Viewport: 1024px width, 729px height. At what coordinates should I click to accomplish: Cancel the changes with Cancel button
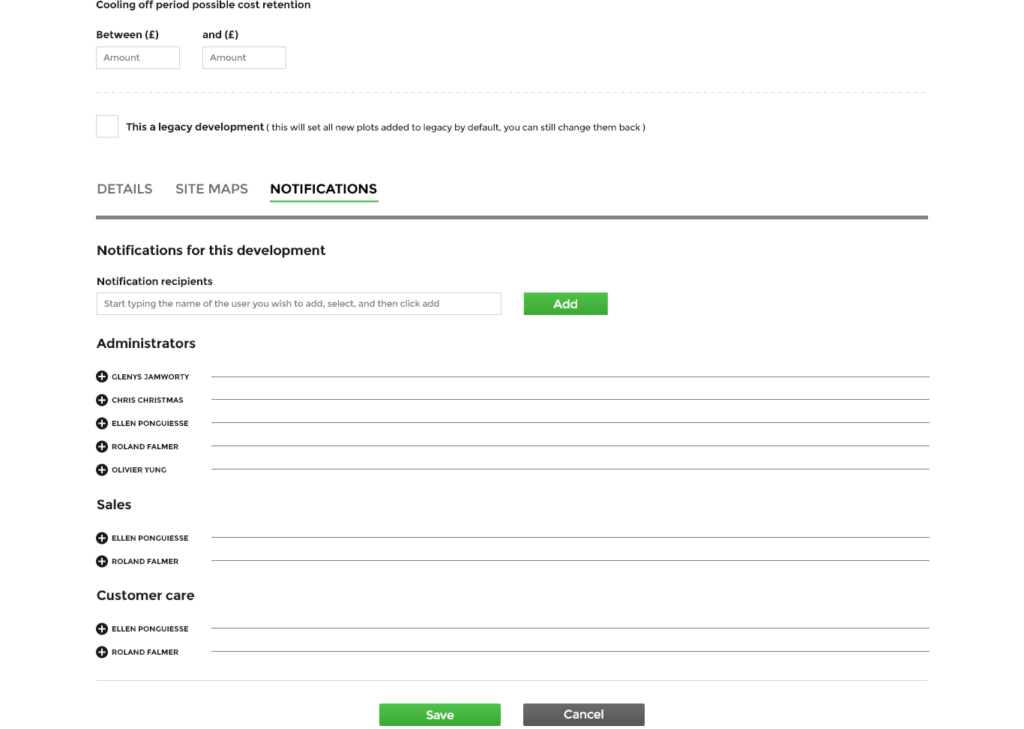click(583, 715)
